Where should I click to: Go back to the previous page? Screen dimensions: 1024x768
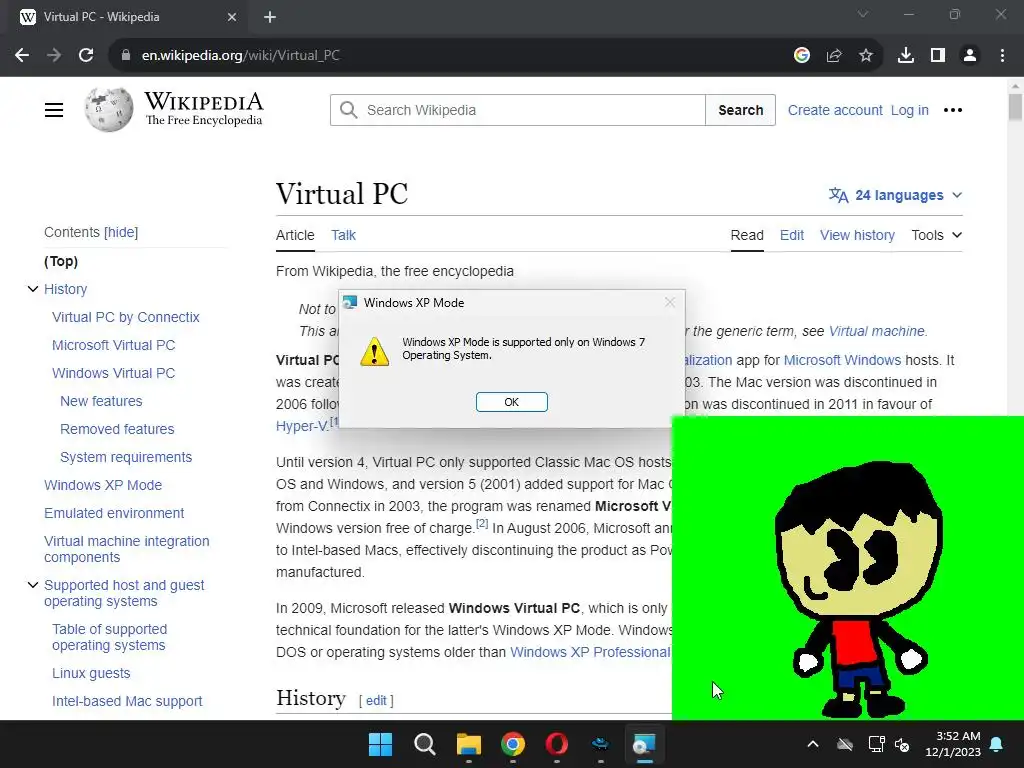point(22,56)
